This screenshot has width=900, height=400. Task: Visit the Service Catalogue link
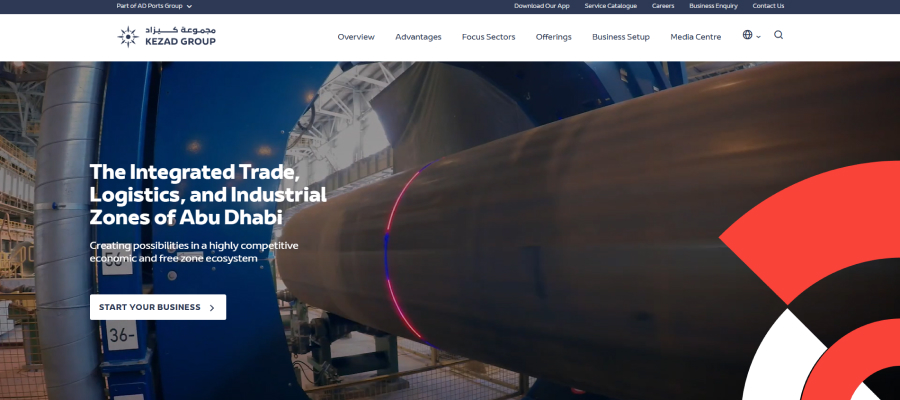coord(610,6)
